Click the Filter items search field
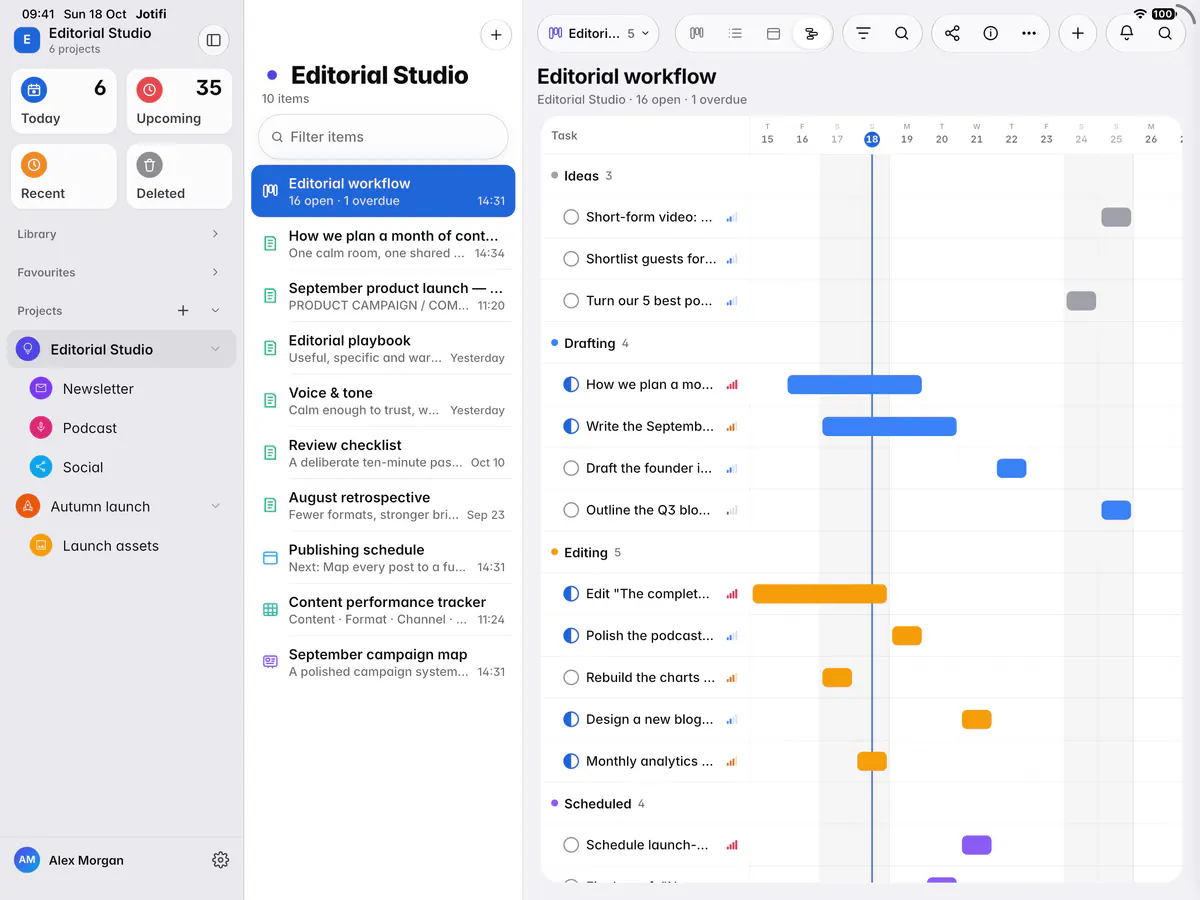Image resolution: width=1200 pixels, height=900 pixels. point(383,137)
